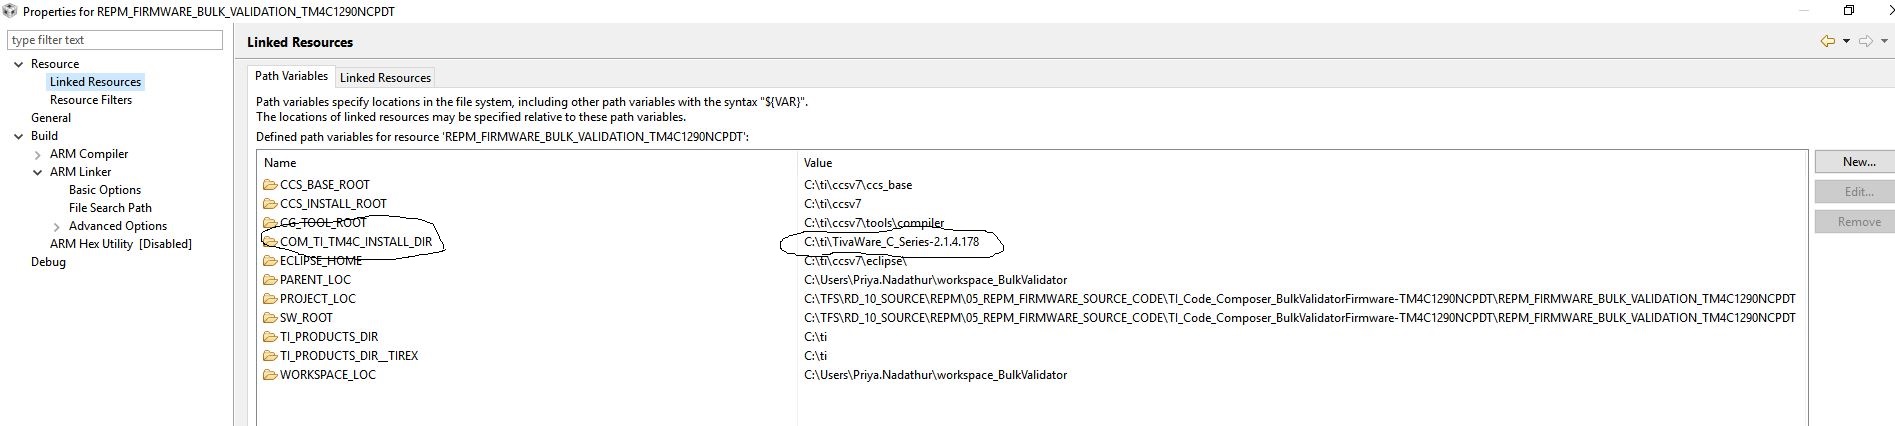The width and height of the screenshot is (1895, 426).
Task: Open Resource Filters in the tree
Action: point(91,100)
